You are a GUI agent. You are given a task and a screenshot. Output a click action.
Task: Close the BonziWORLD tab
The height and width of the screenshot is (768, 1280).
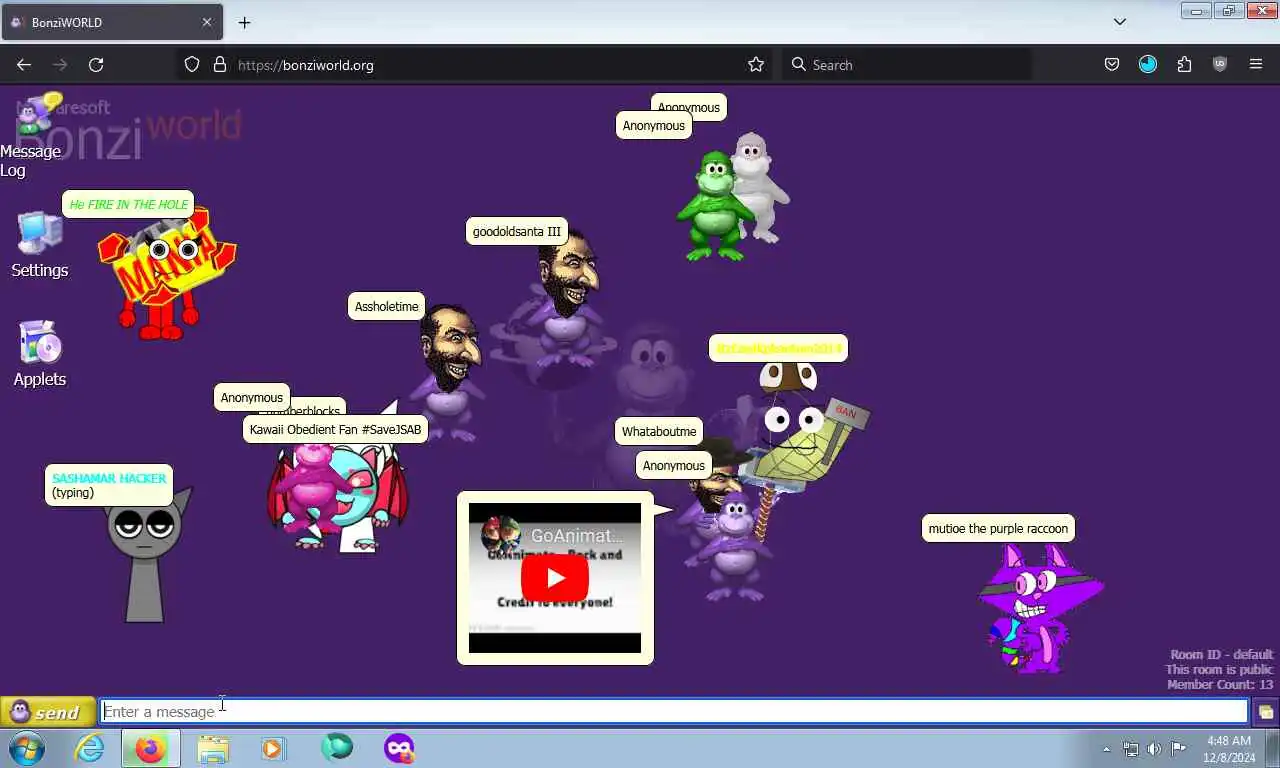(207, 22)
